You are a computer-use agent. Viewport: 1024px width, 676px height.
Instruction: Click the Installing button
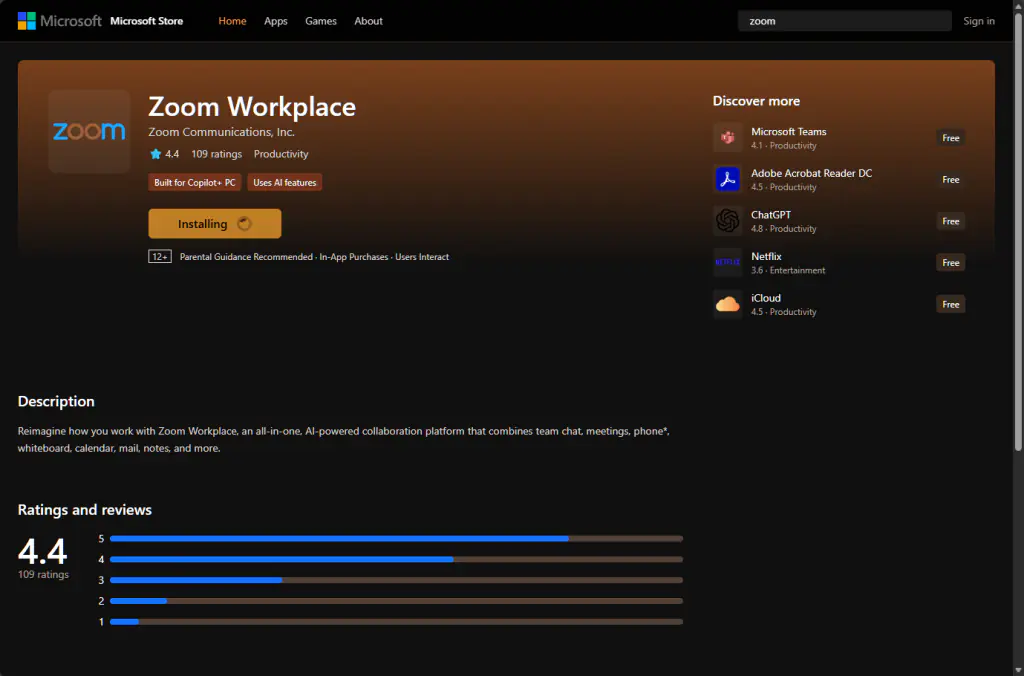coord(215,224)
